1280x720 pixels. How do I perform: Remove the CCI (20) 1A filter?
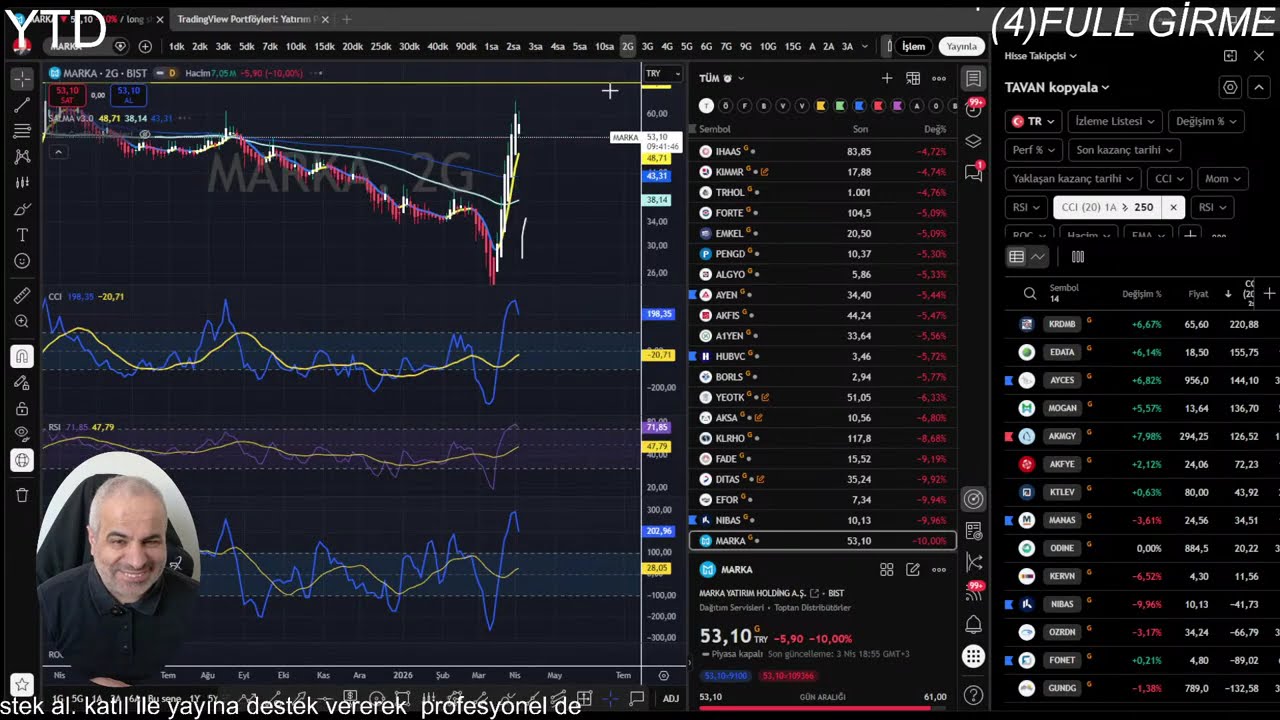click(1173, 208)
